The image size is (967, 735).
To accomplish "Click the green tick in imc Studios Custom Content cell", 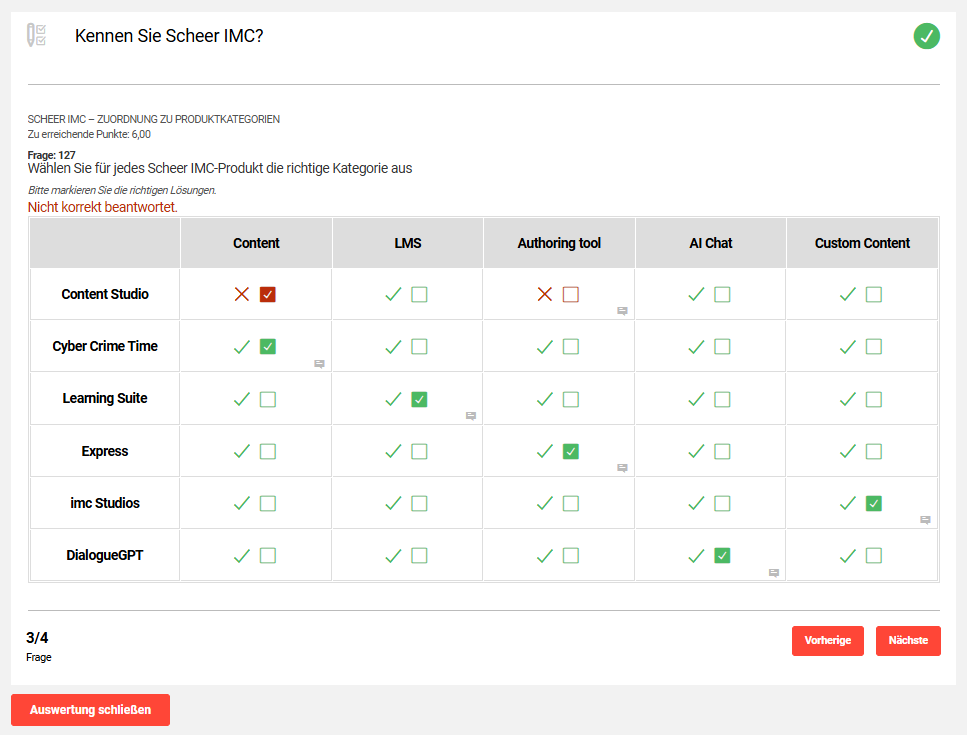I will pyautogui.click(x=848, y=504).
